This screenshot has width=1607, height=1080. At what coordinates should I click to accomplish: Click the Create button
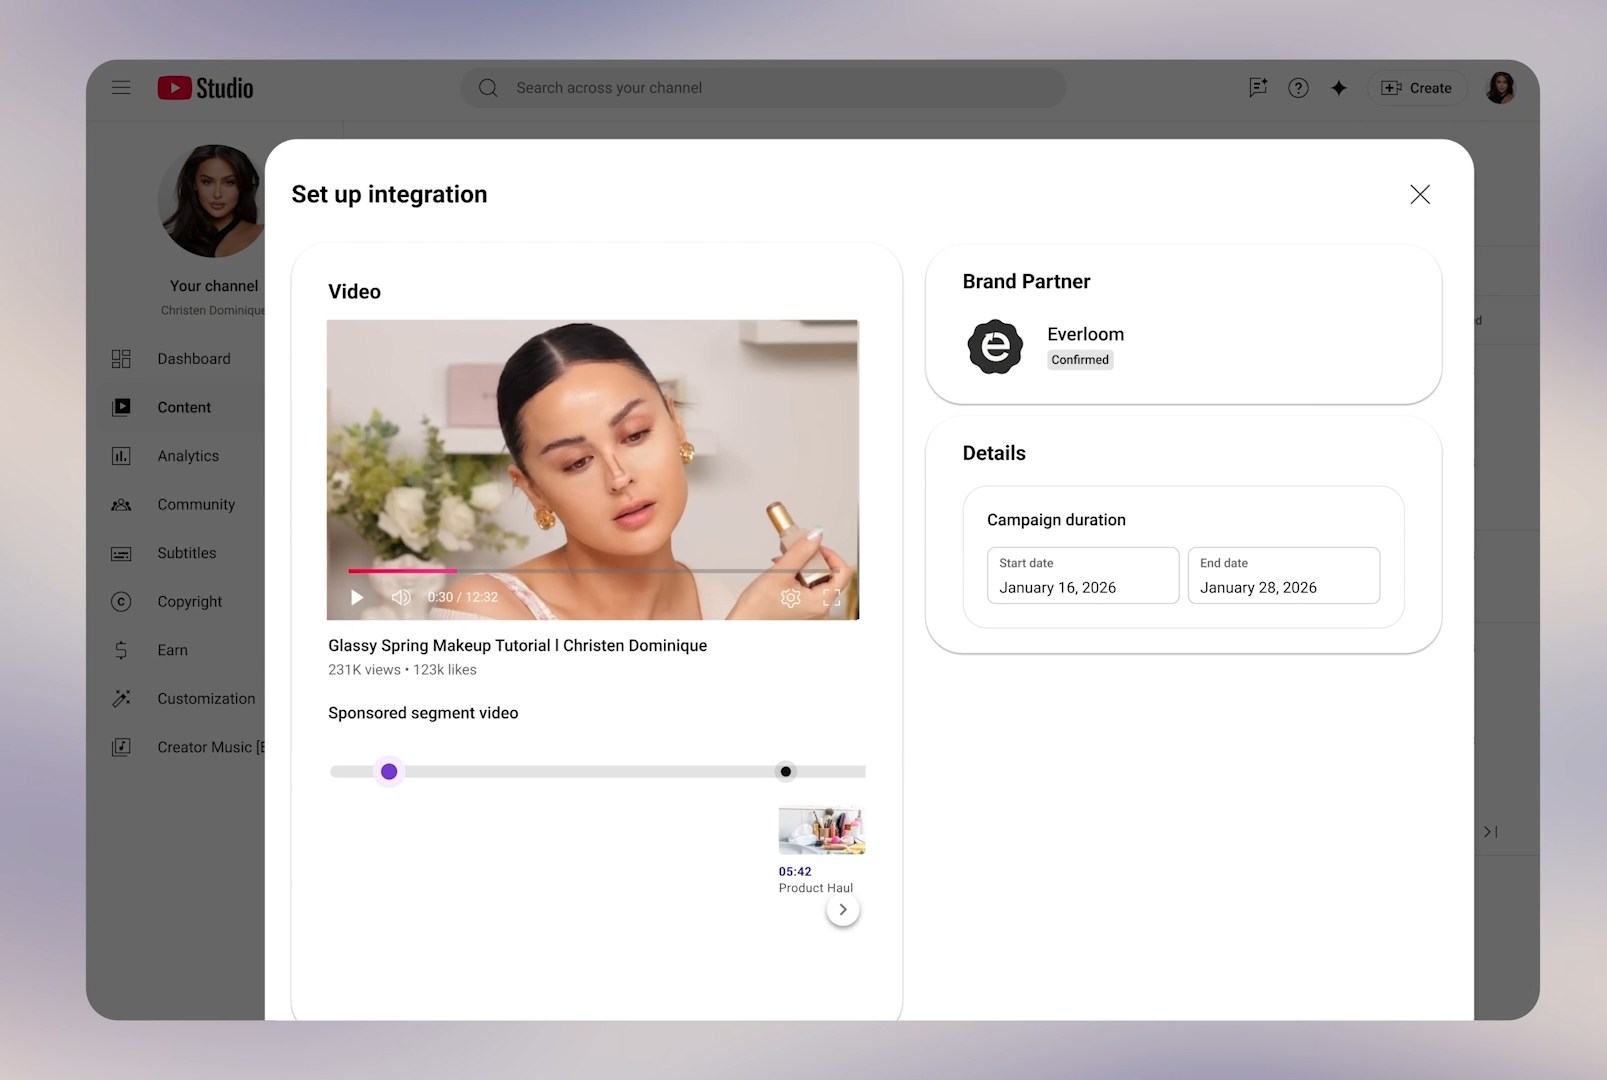click(x=1417, y=88)
